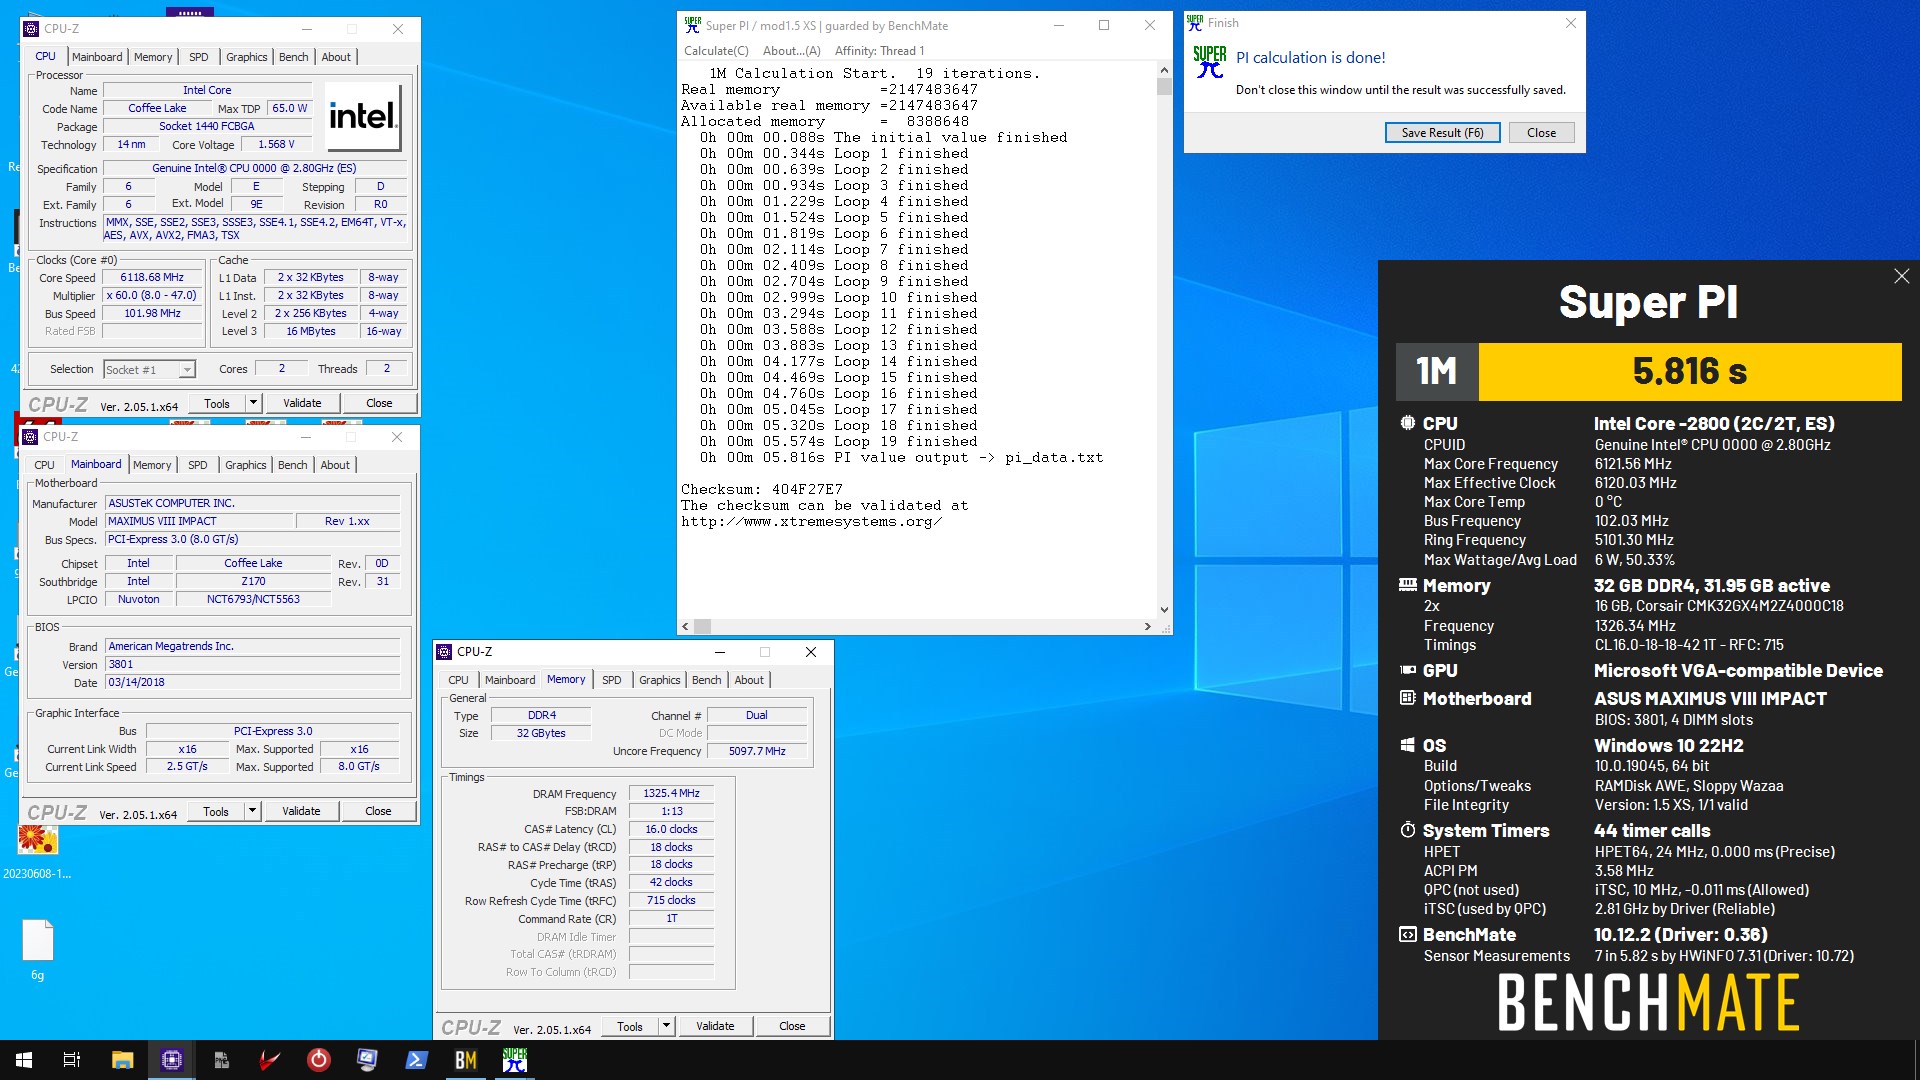Click the MAXIMUS VIII IMPACT model field
1920x1080 pixels.
199,521
